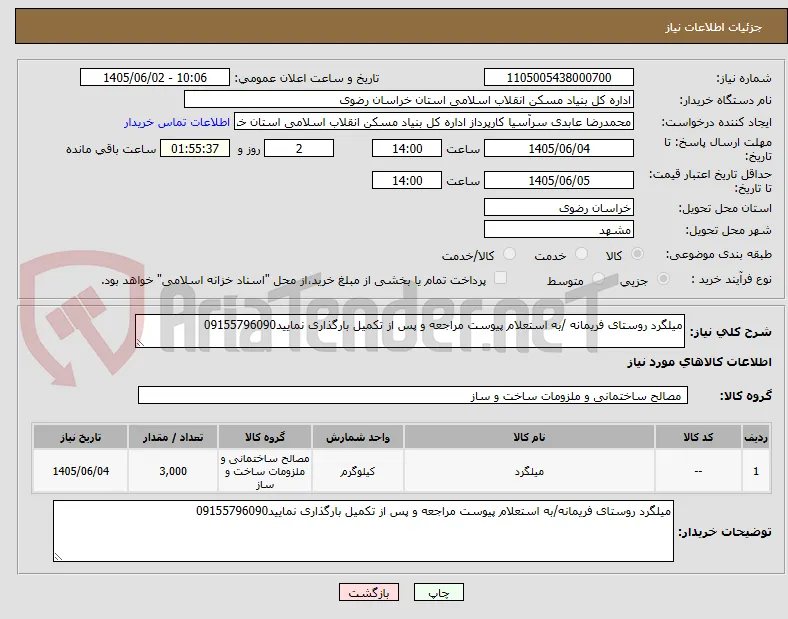Image resolution: width=788 pixels, height=619 pixels.
Task: Click the remaining days field showing 2
Action: pyautogui.click(x=299, y=148)
